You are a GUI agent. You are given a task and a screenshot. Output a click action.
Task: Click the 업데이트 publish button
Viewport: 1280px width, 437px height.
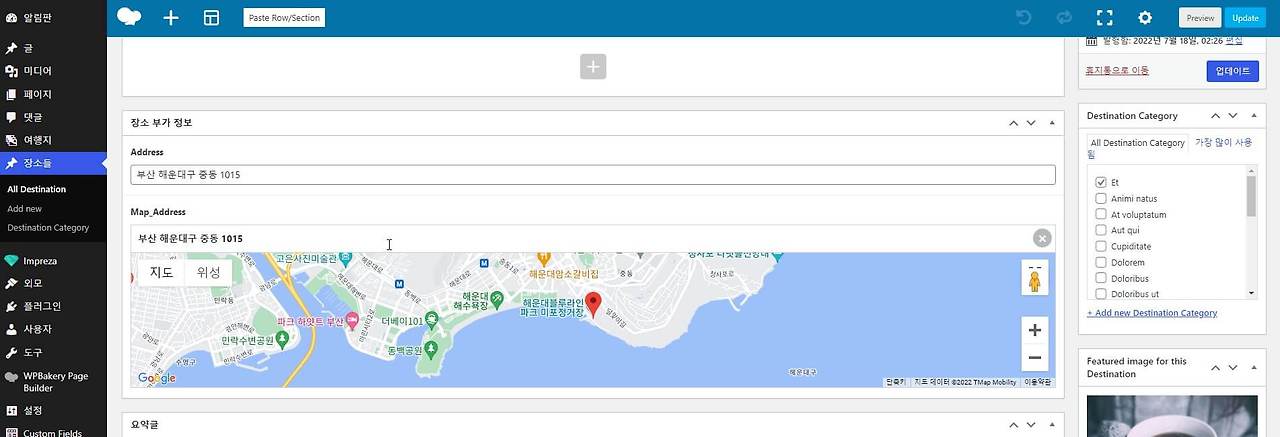point(1233,71)
